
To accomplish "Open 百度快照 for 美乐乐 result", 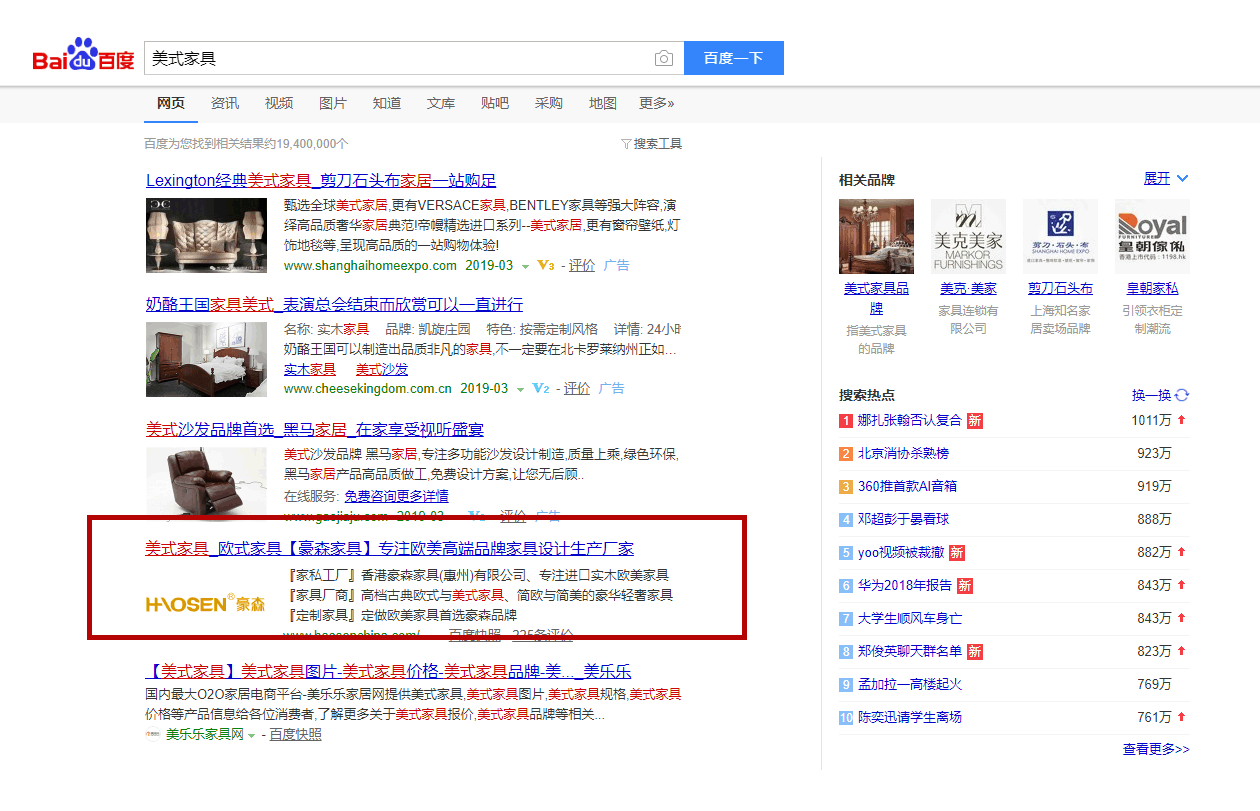I will click(295, 734).
